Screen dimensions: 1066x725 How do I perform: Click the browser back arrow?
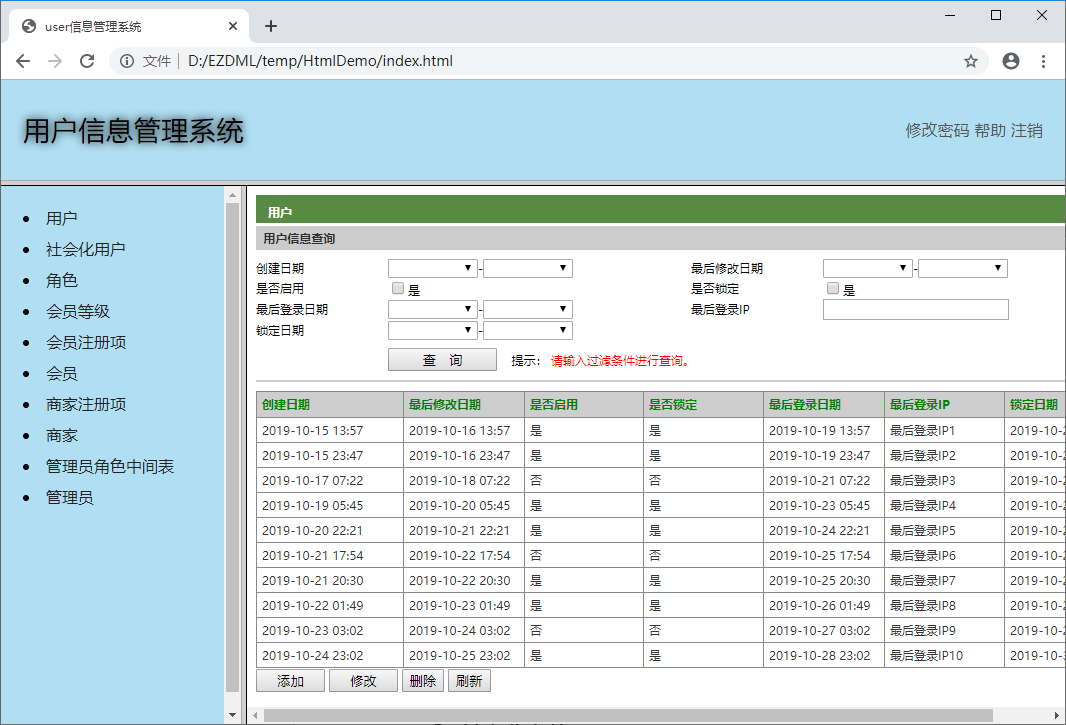click(x=23, y=61)
